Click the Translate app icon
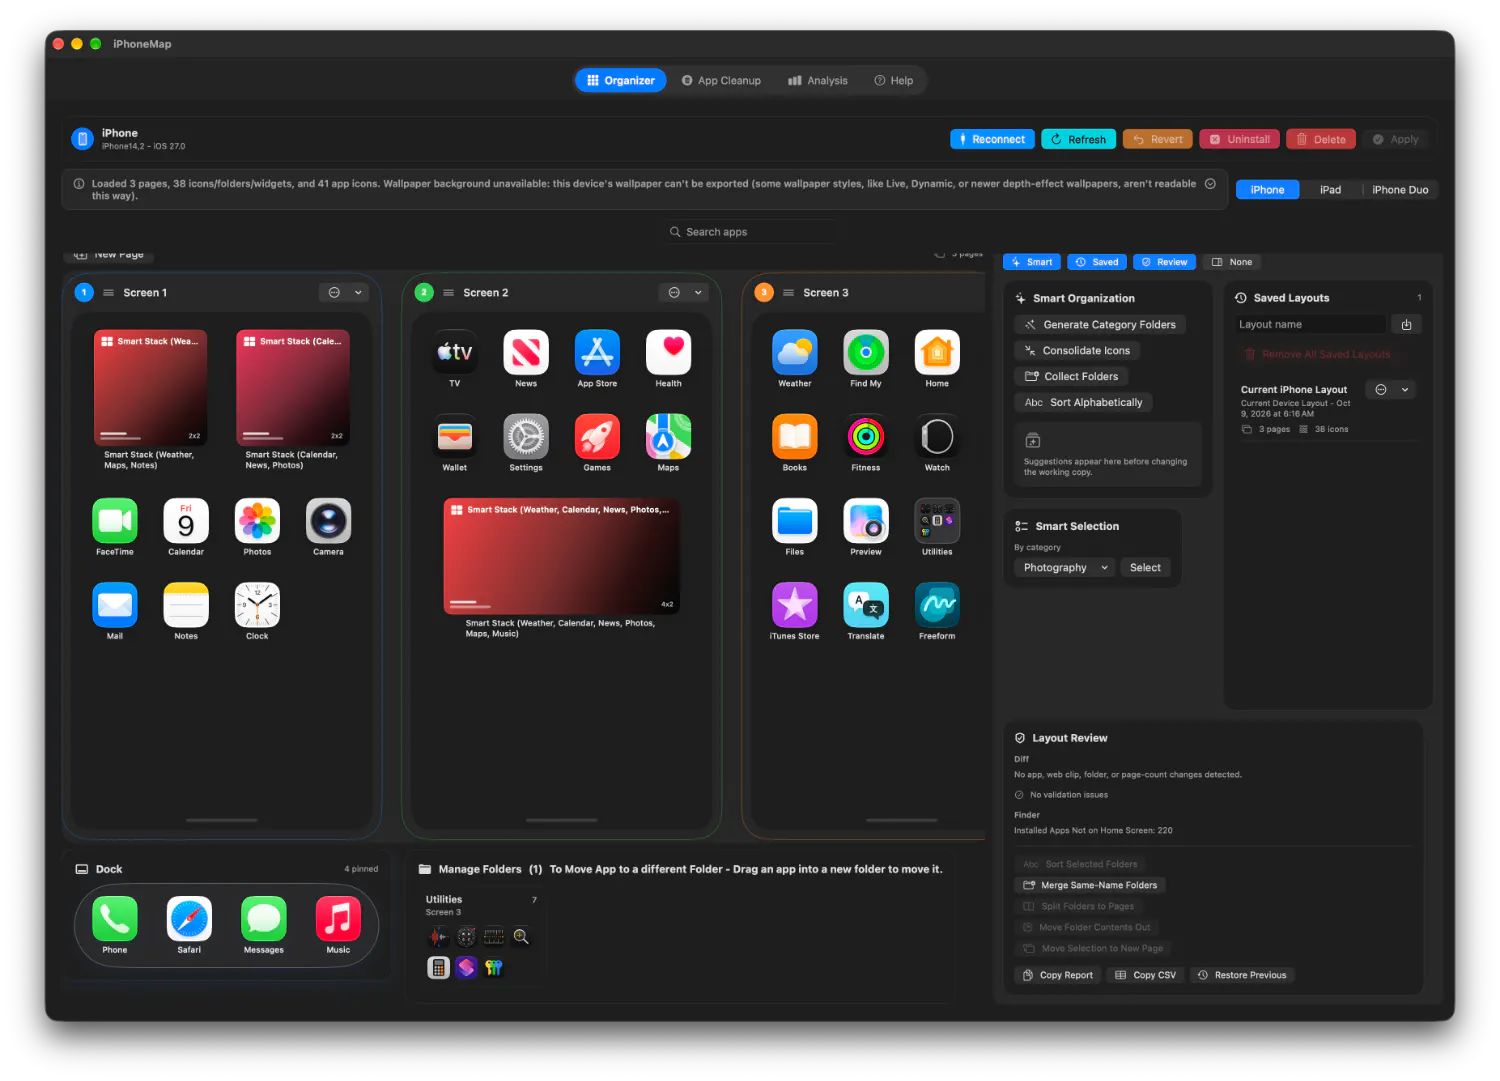Image resolution: width=1500 pixels, height=1081 pixels. pyautogui.click(x=866, y=605)
